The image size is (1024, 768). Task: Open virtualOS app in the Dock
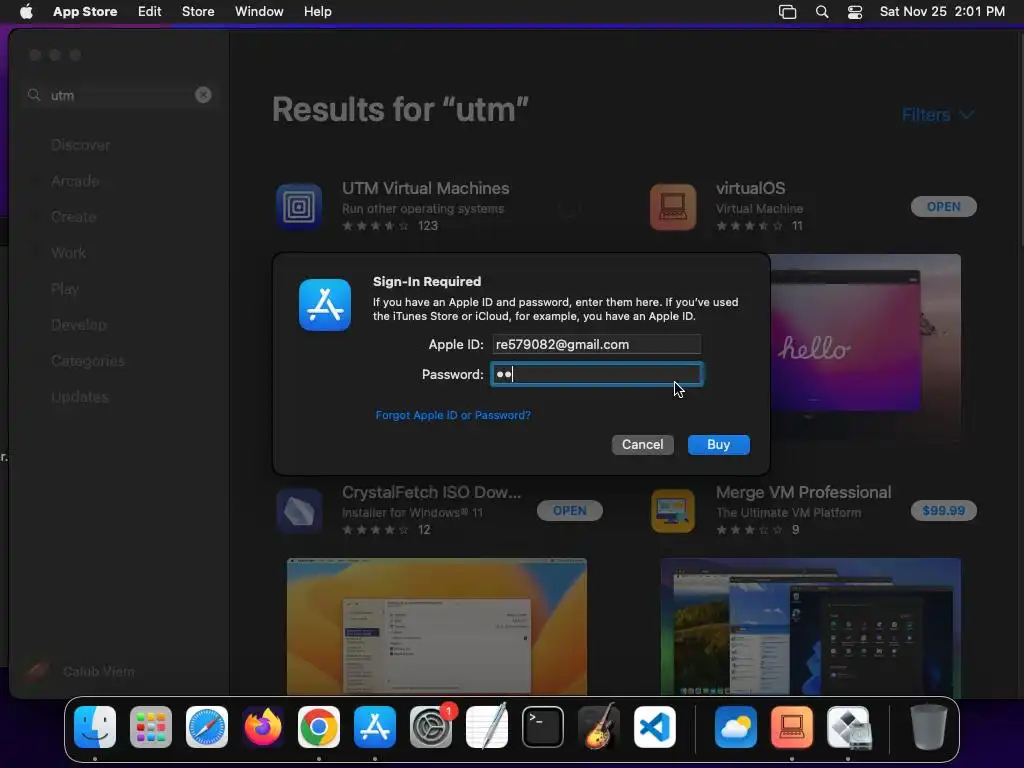click(792, 727)
